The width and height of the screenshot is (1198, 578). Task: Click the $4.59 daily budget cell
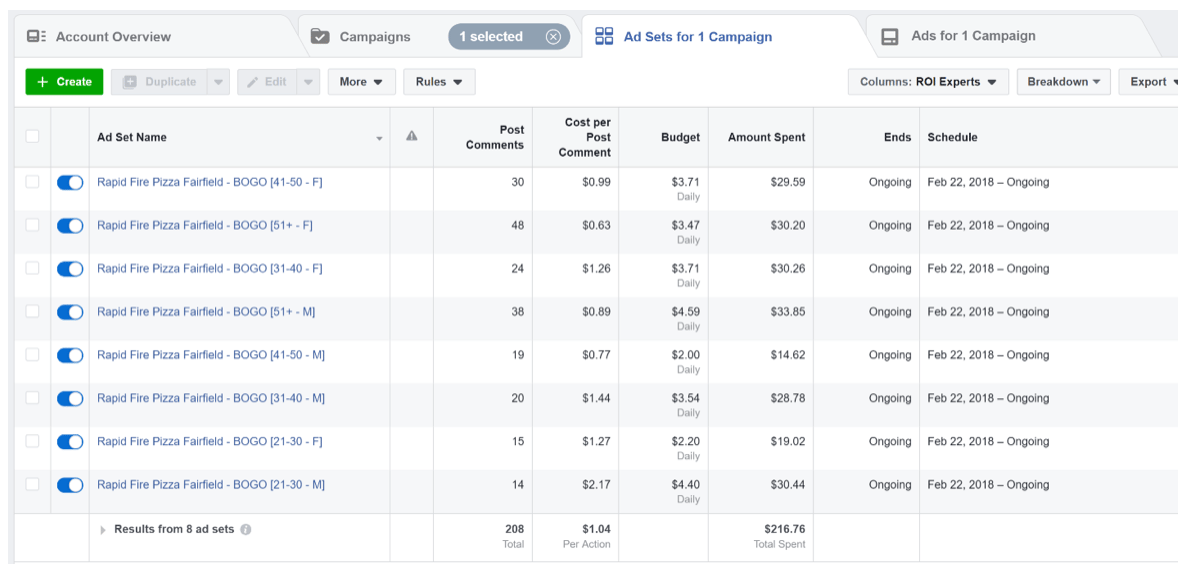click(685, 312)
